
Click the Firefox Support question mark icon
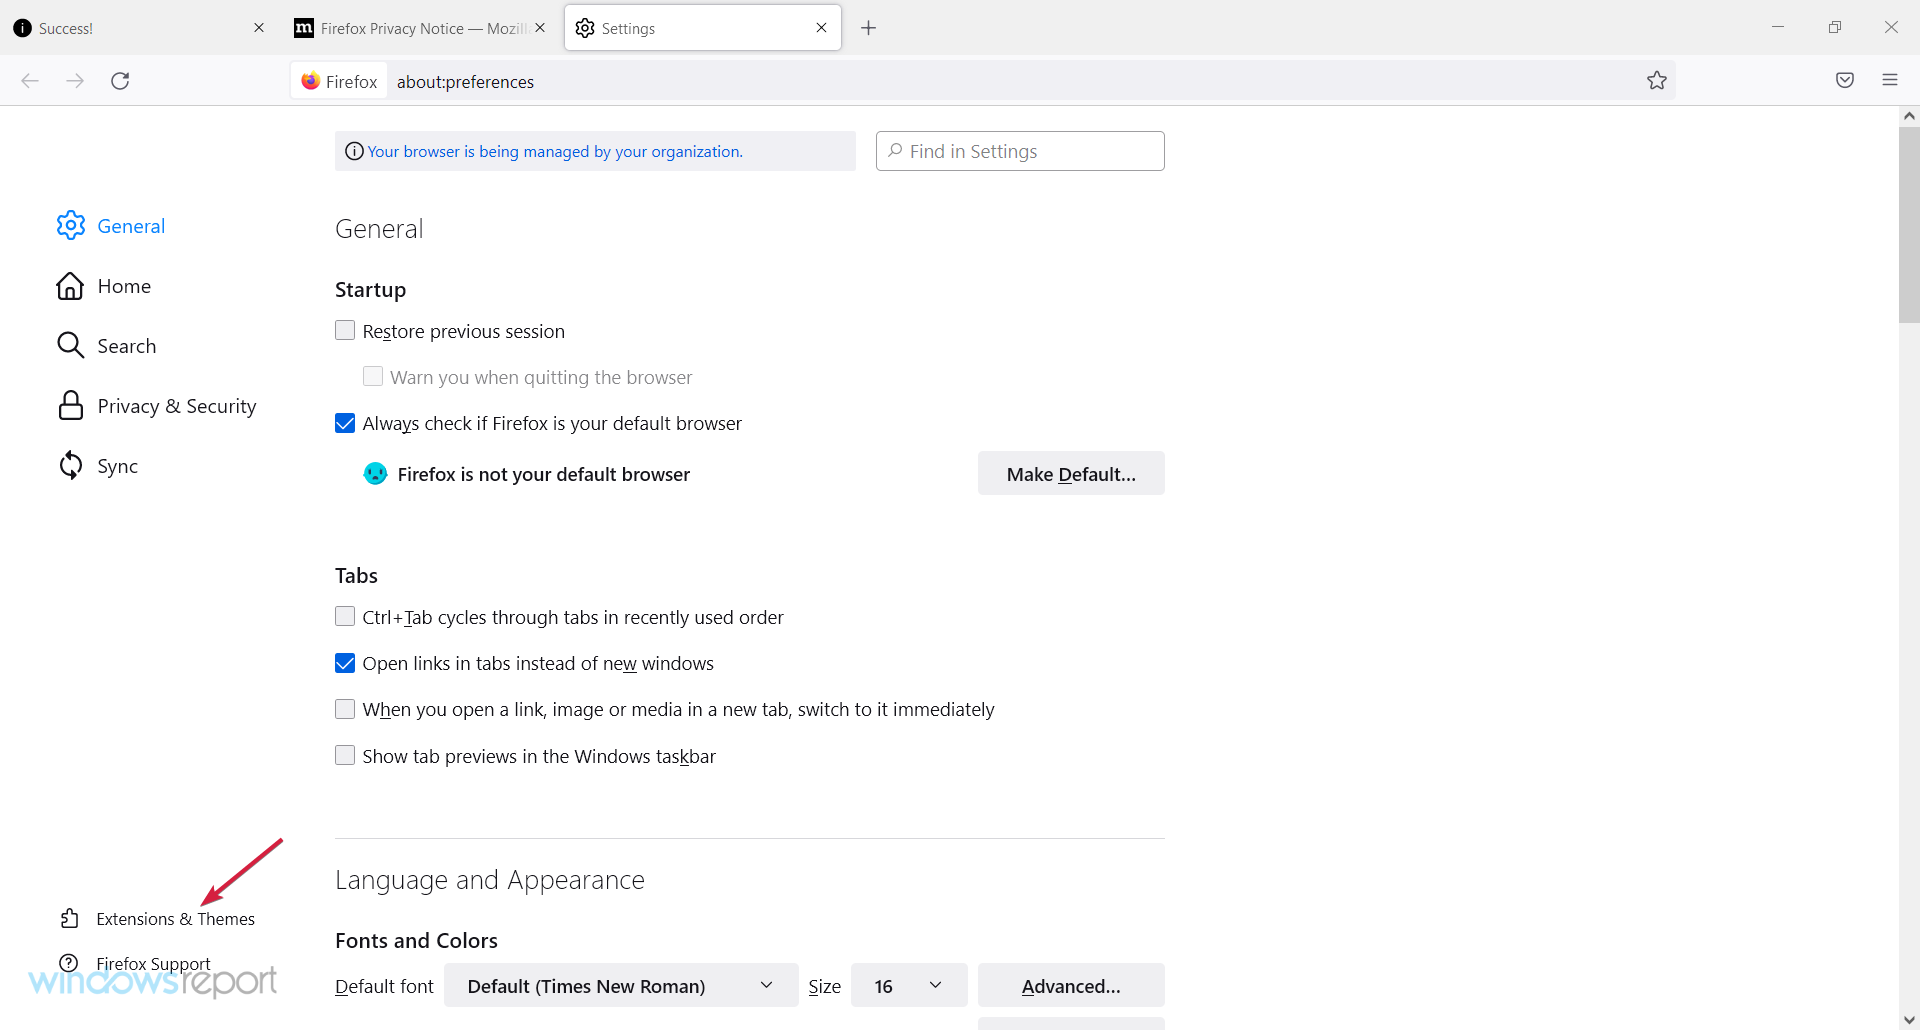click(x=70, y=962)
